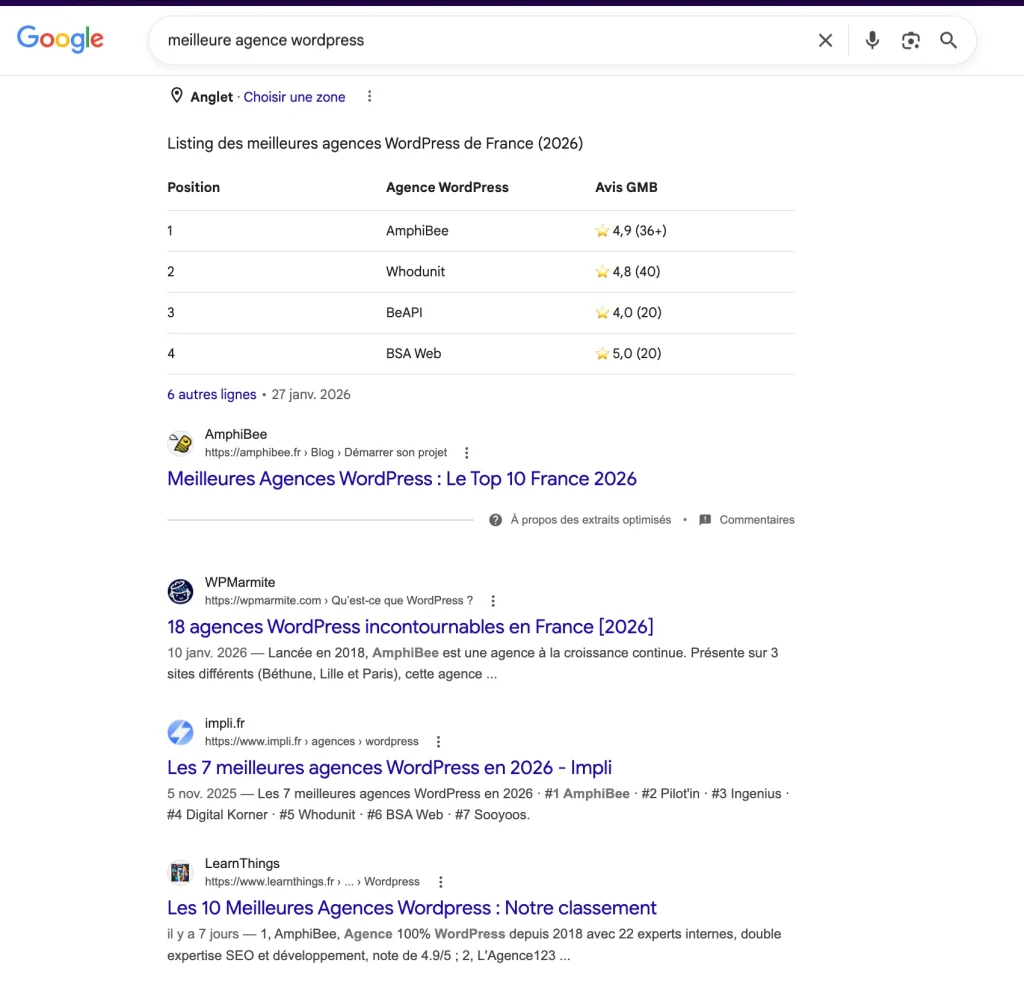Open 18 agences WordPress incontournables en France
This screenshot has width=1024, height=992.
(410, 627)
